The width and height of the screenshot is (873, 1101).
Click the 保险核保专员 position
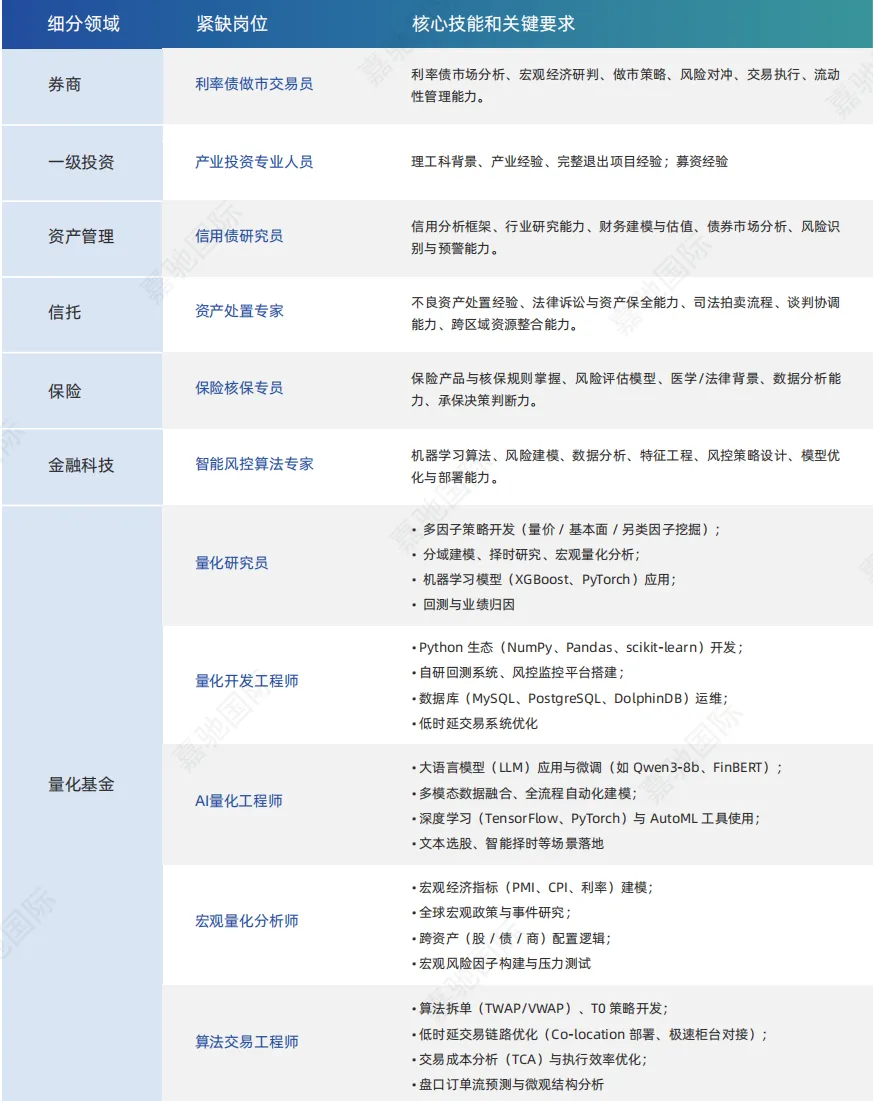click(x=239, y=388)
